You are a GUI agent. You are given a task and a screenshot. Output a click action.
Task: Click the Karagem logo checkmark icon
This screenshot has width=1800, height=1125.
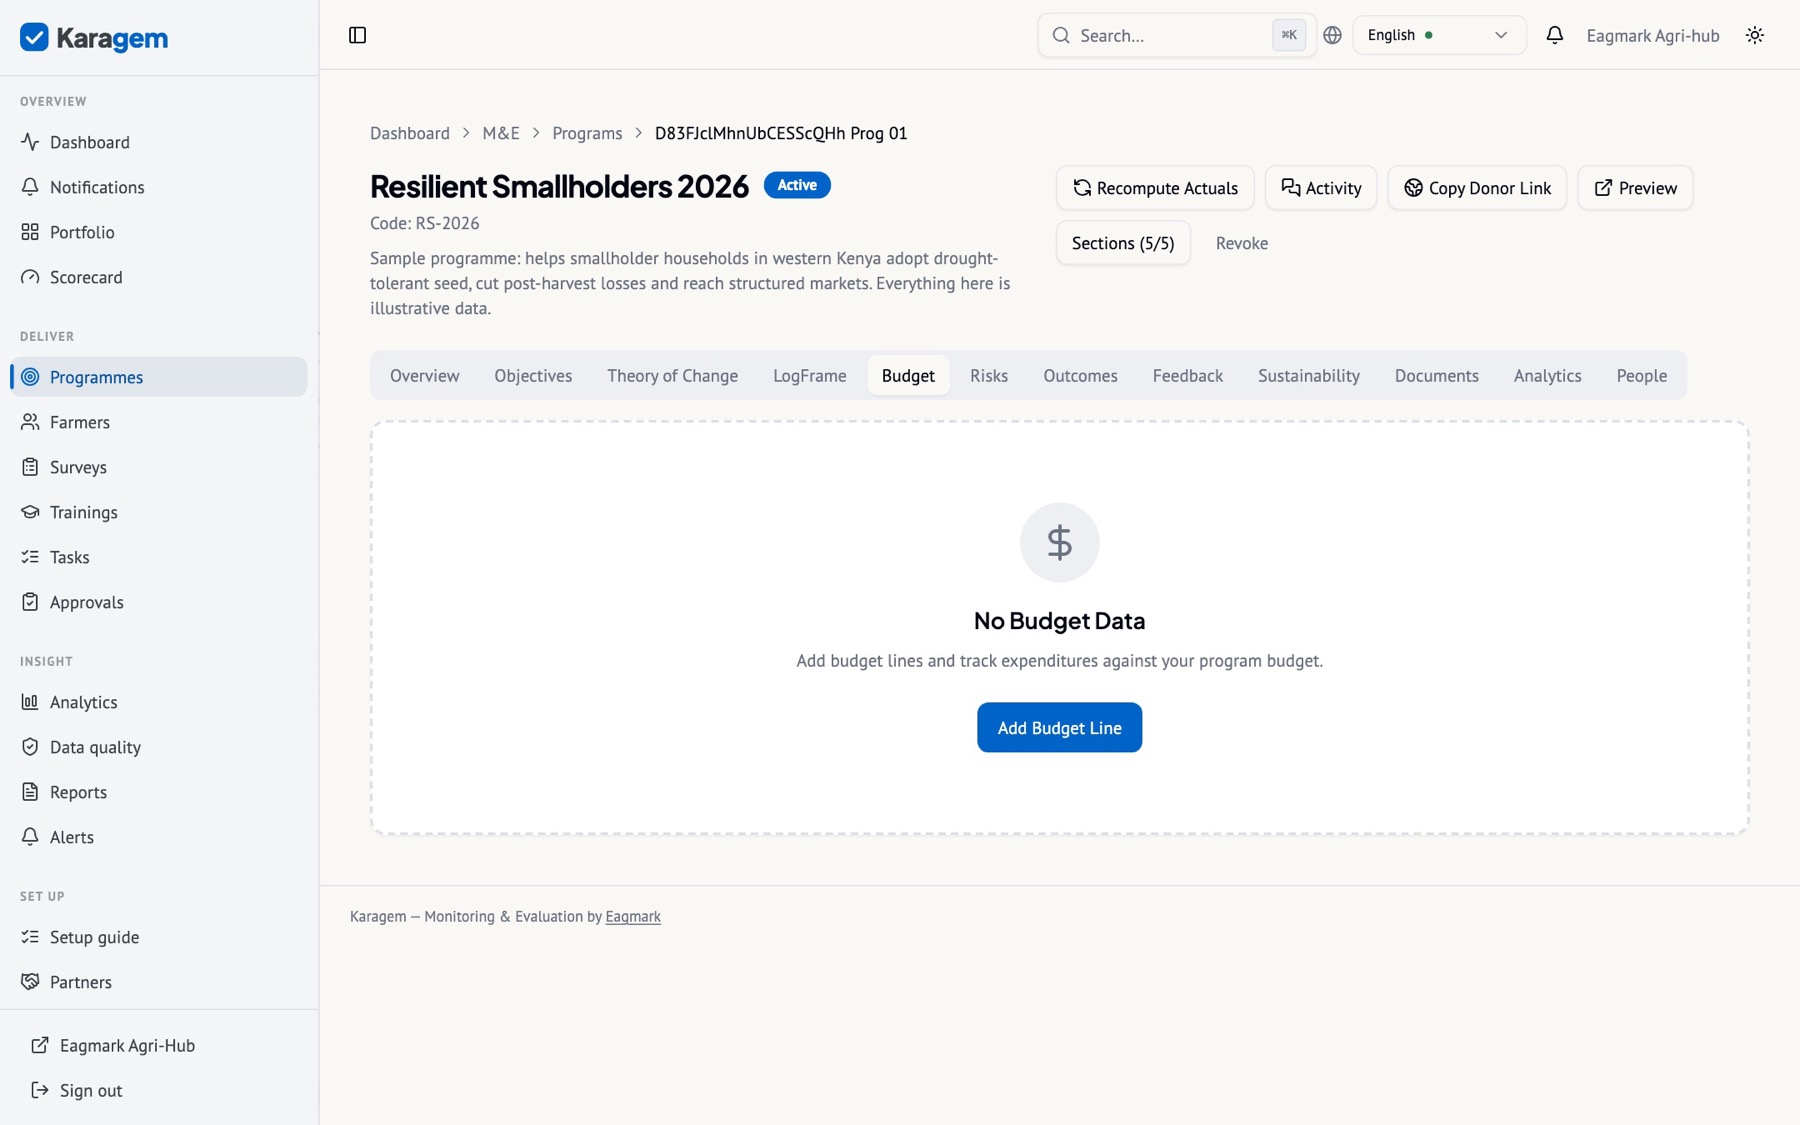tap(34, 37)
